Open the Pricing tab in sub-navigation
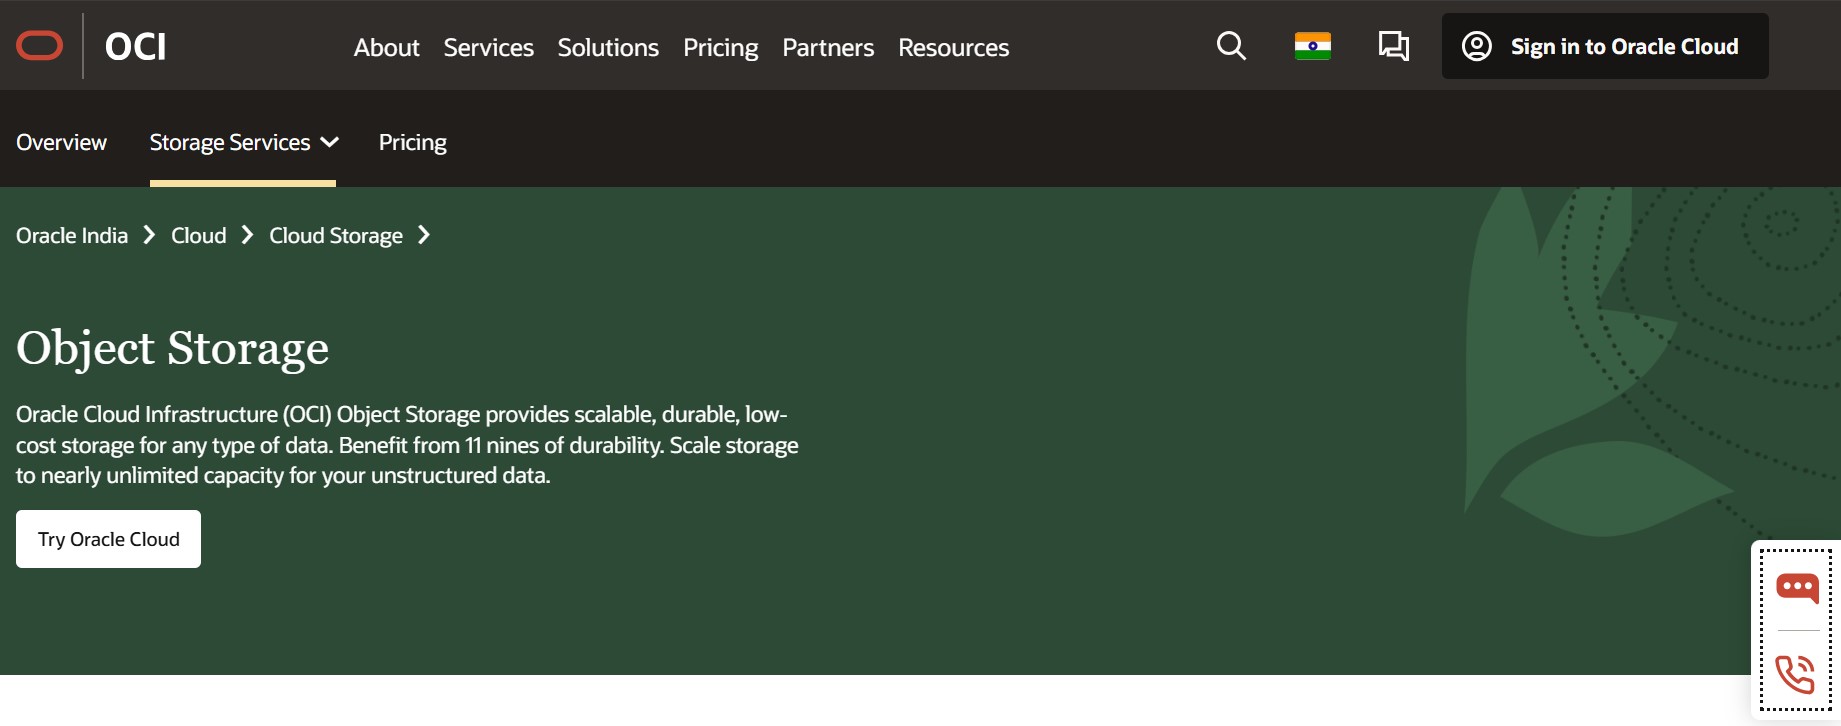 [412, 142]
